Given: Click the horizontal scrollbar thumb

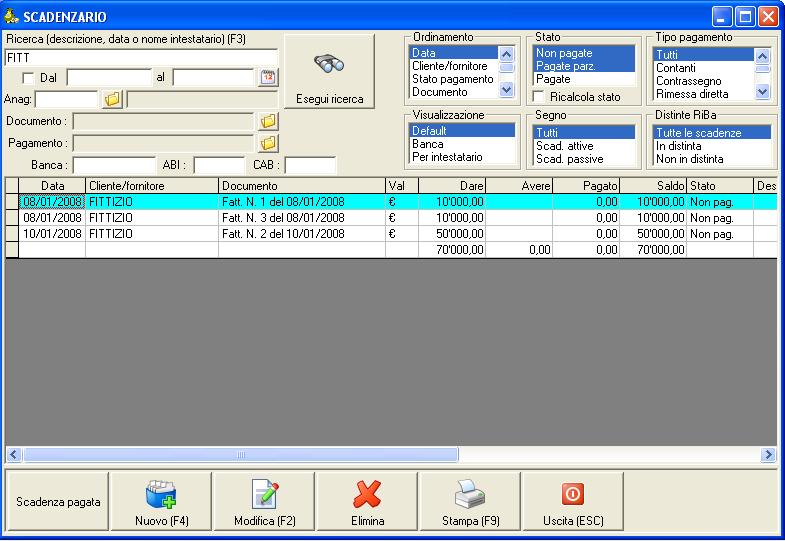Looking at the screenshot, I should coord(241,454).
